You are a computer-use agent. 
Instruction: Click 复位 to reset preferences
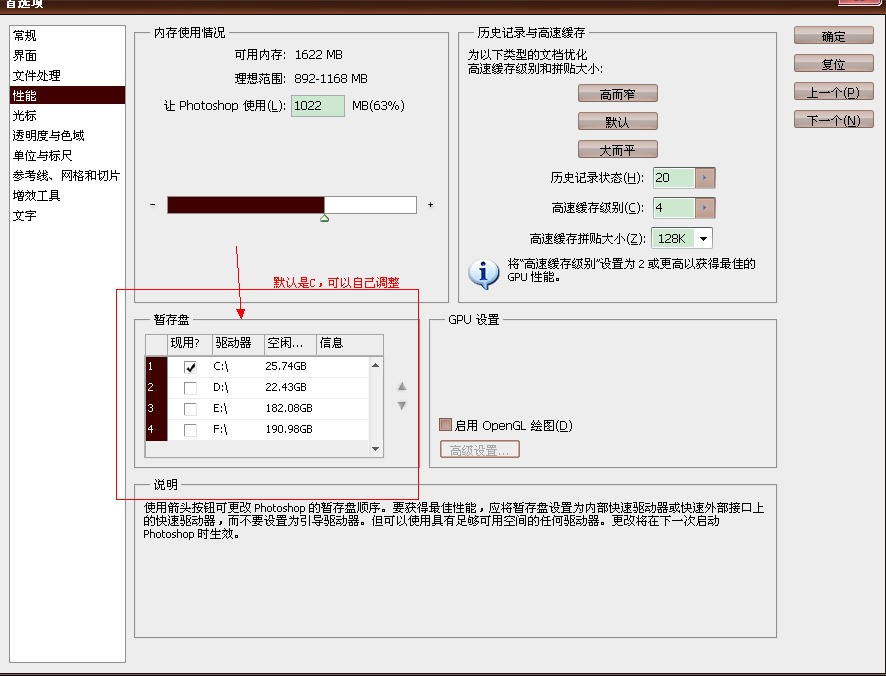pyautogui.click(x=833, y=63)
